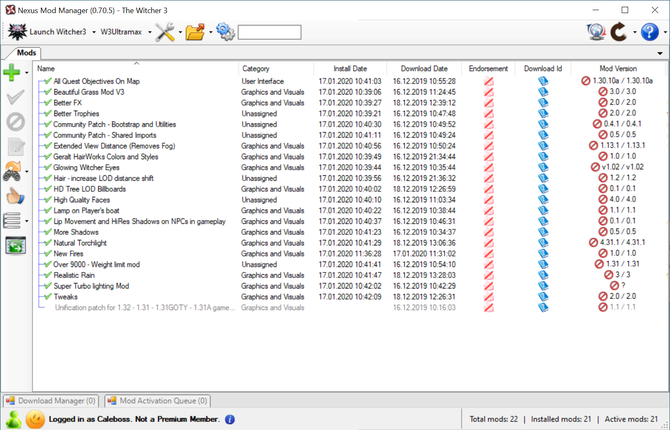Click Download Id icon for Tweaks row

[x=543, y=297]
